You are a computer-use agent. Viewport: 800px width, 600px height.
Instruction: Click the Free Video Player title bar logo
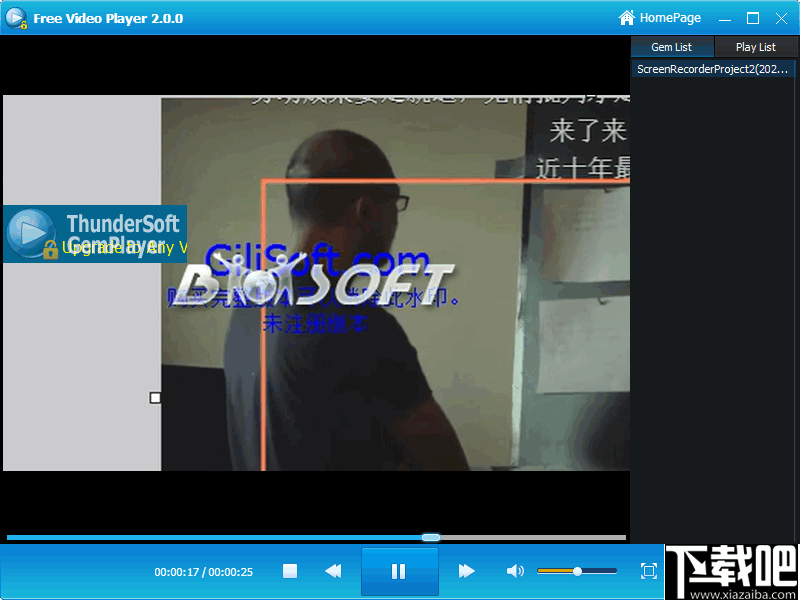click(14, 17)
